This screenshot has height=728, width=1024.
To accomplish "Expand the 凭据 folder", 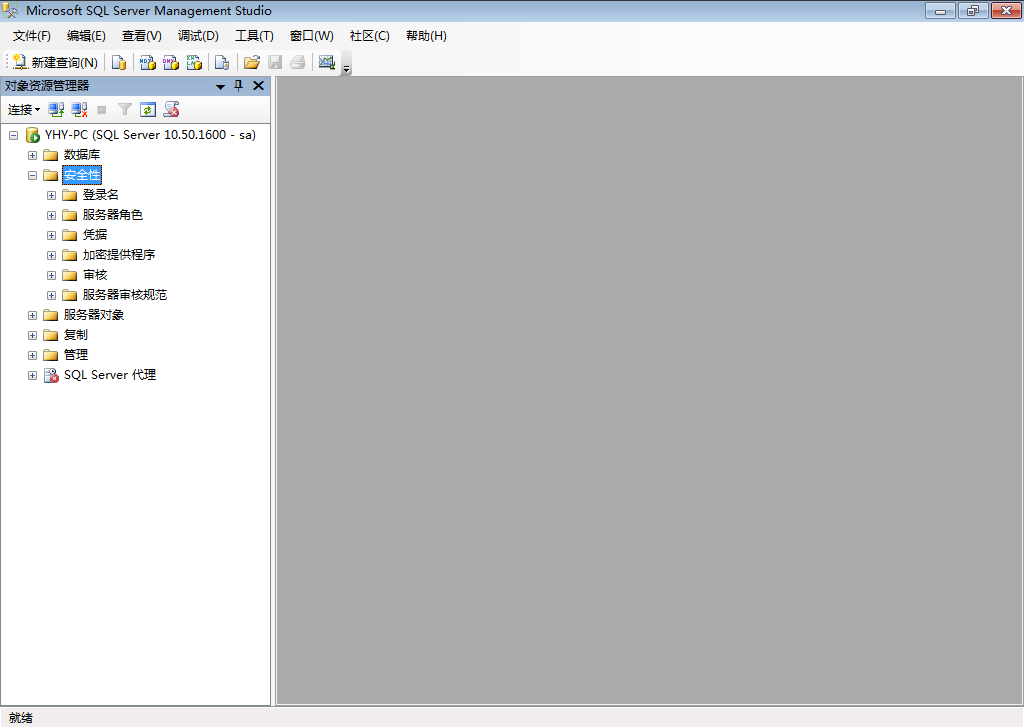I will pos(51,235).
